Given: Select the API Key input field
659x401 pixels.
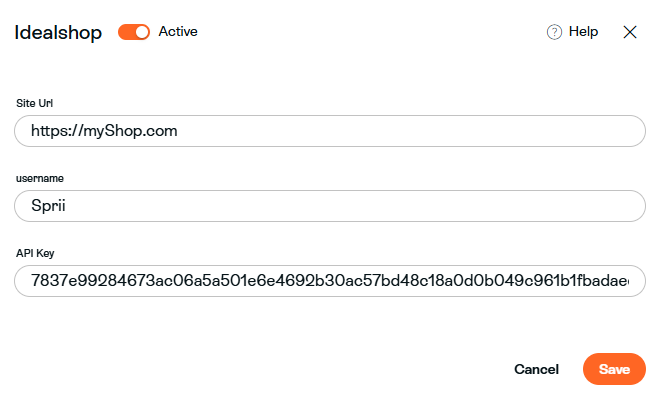Looking at the screenshot, I should (330, 281).
